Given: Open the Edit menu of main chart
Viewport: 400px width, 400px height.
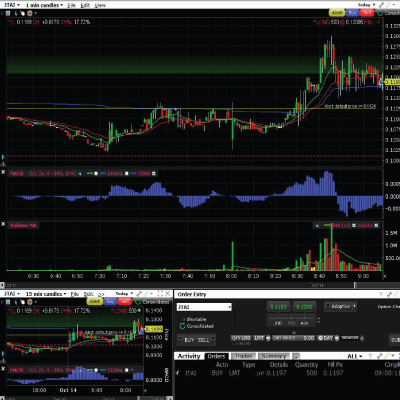Looking at the screenshot, I should coord(85,5).
